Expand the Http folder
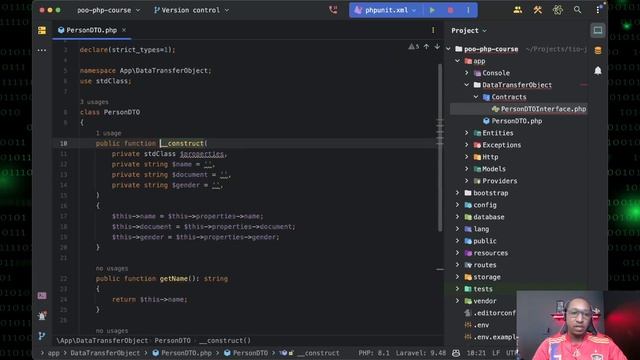The width and height of the screenshot is (640, 360). tap(467, 157)
